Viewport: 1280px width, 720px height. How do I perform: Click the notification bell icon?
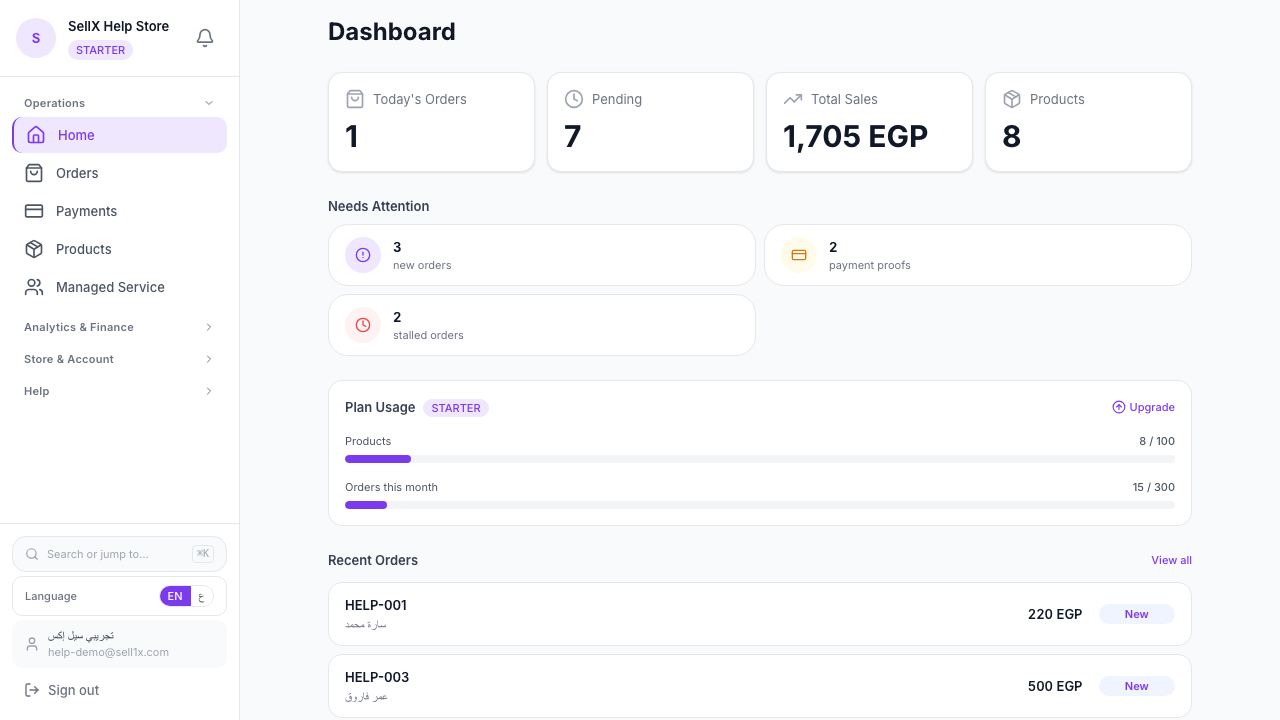click(x=205, y=37)
